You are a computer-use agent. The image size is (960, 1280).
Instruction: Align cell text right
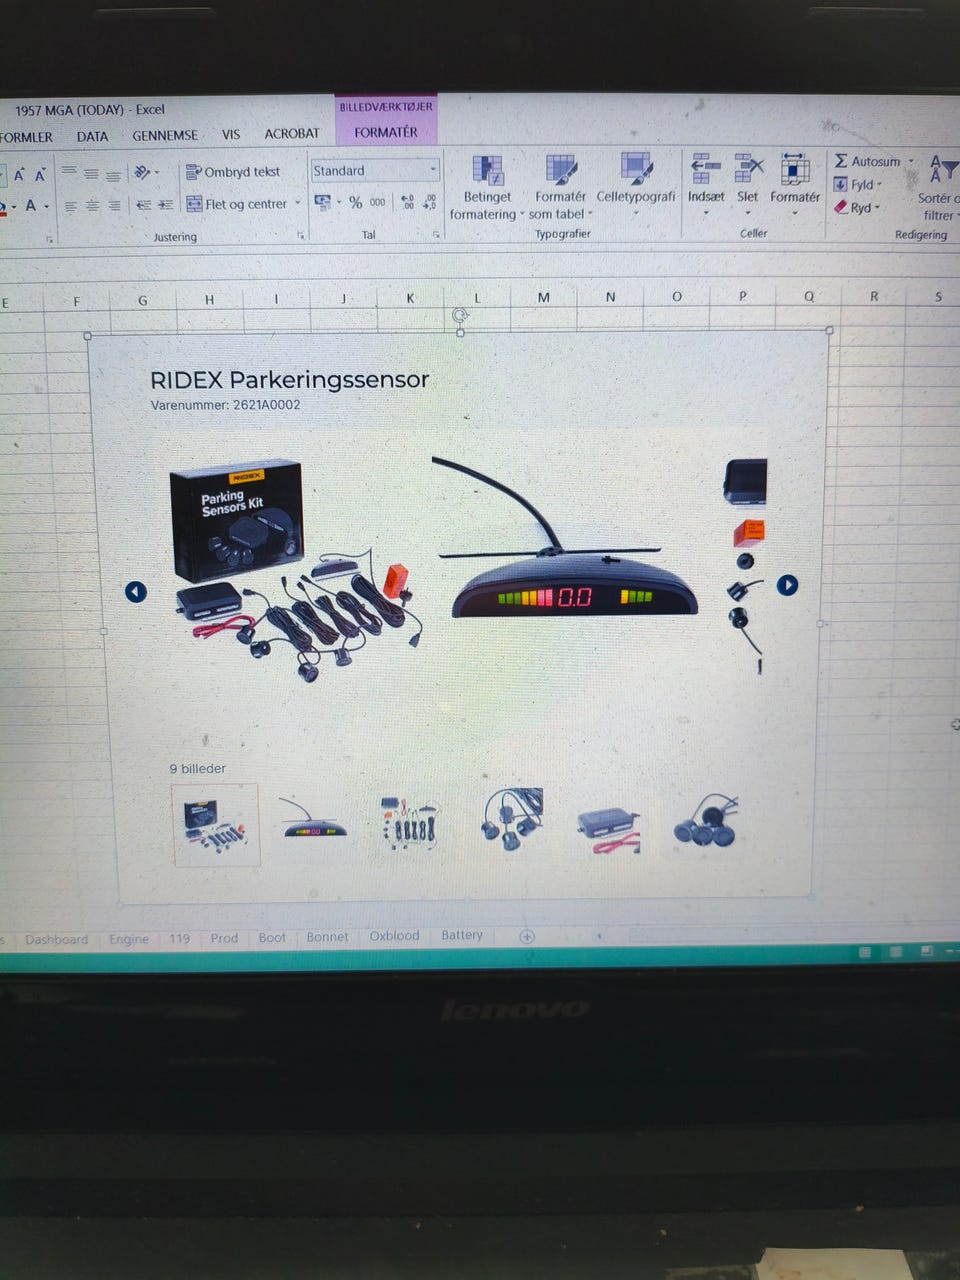(114, 206)
